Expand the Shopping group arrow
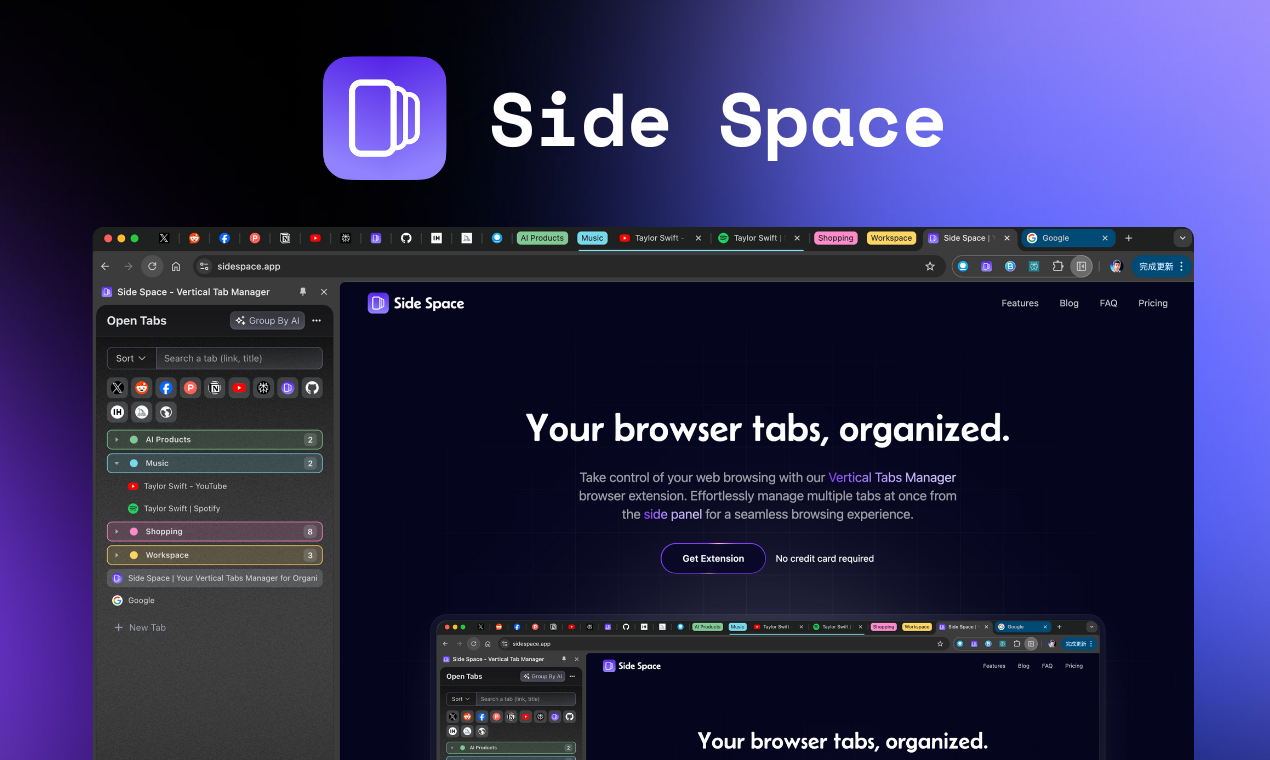The height and width of the screenshot is (760, 1270). (x=117, y=532)
